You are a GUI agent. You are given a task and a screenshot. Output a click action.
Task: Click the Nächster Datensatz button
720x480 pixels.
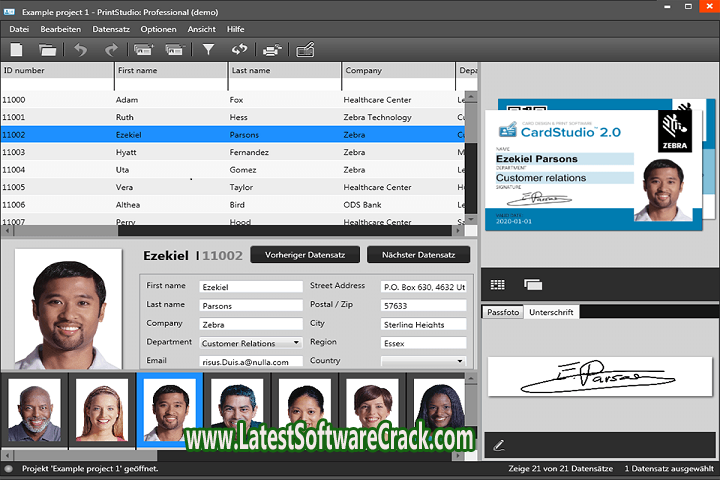click(x=418, y=254)
